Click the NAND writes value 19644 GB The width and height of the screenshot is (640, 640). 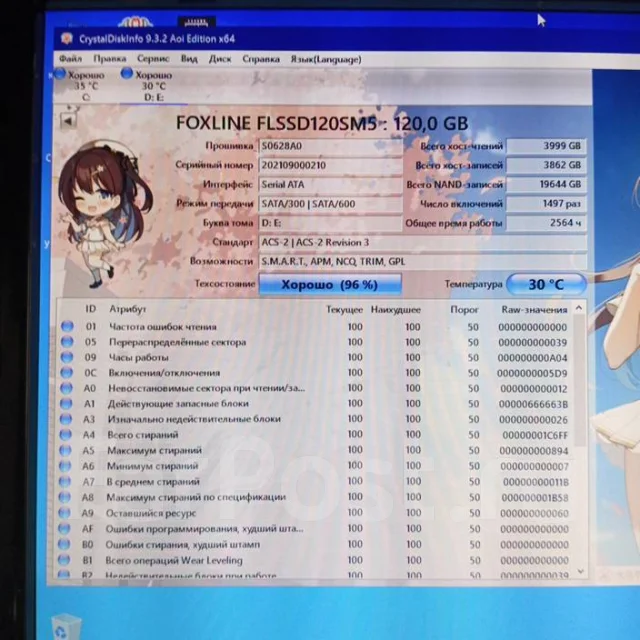(546, 184)
